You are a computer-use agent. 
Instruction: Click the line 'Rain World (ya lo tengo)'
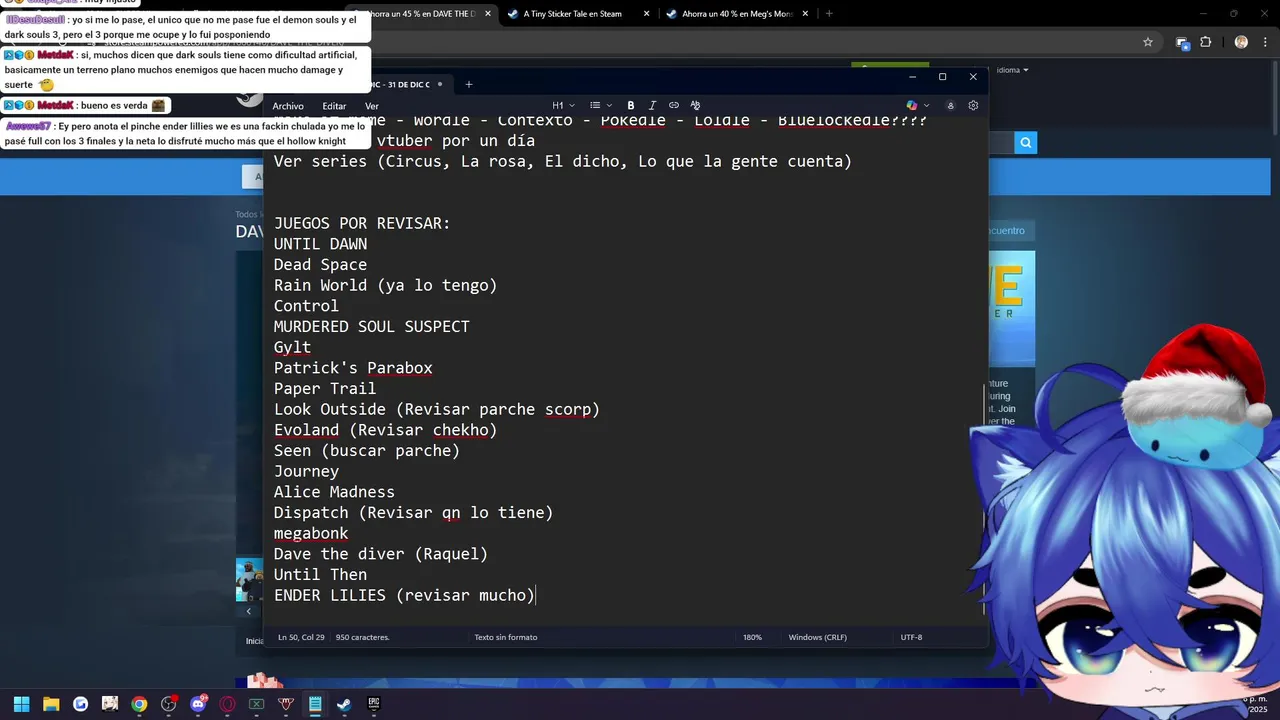coord(385,285)
